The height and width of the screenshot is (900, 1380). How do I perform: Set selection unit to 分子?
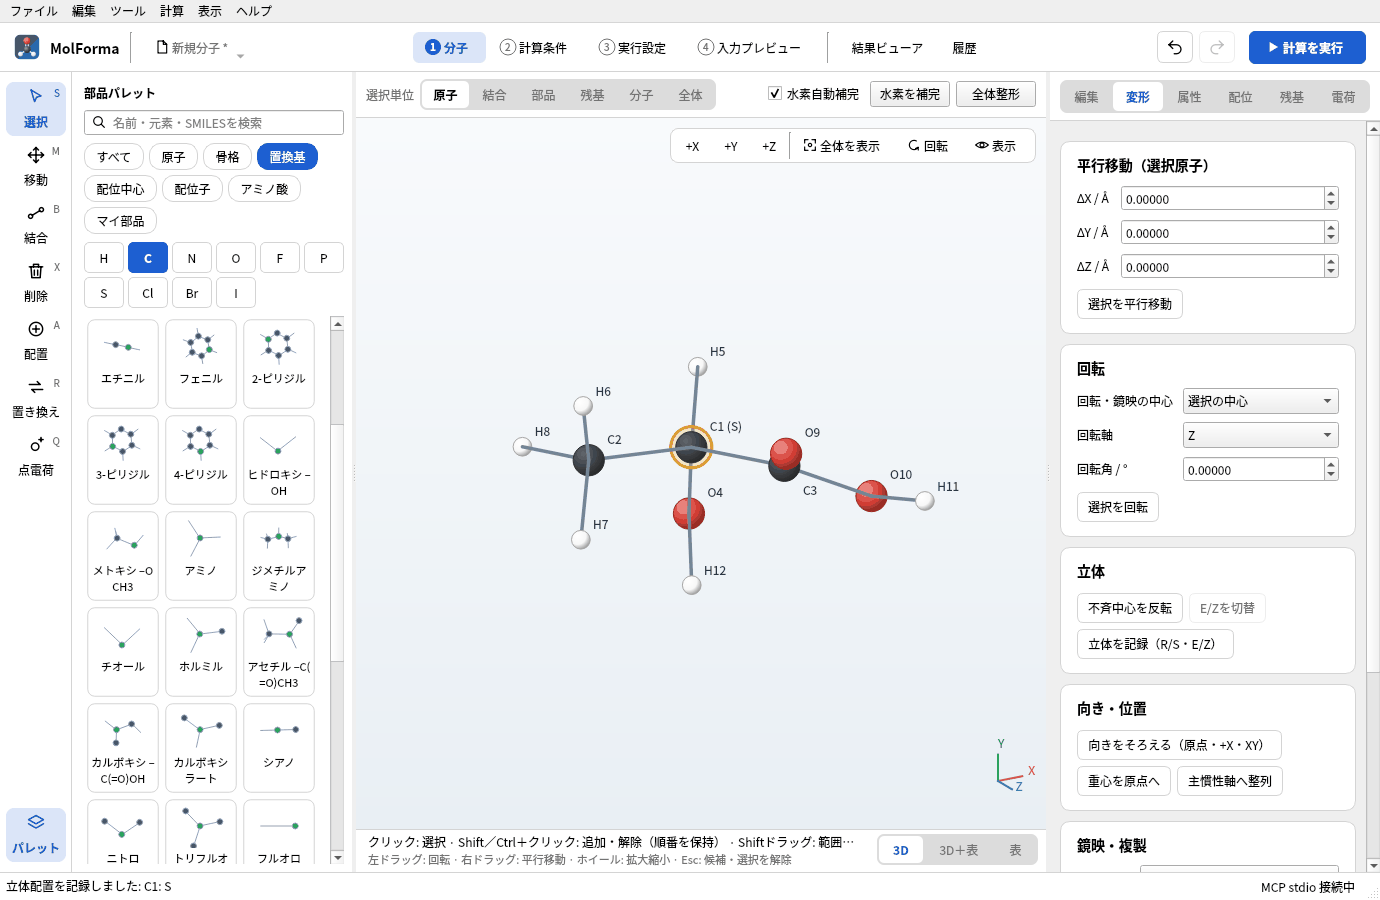pyautogui.click(x=641, y=95)
